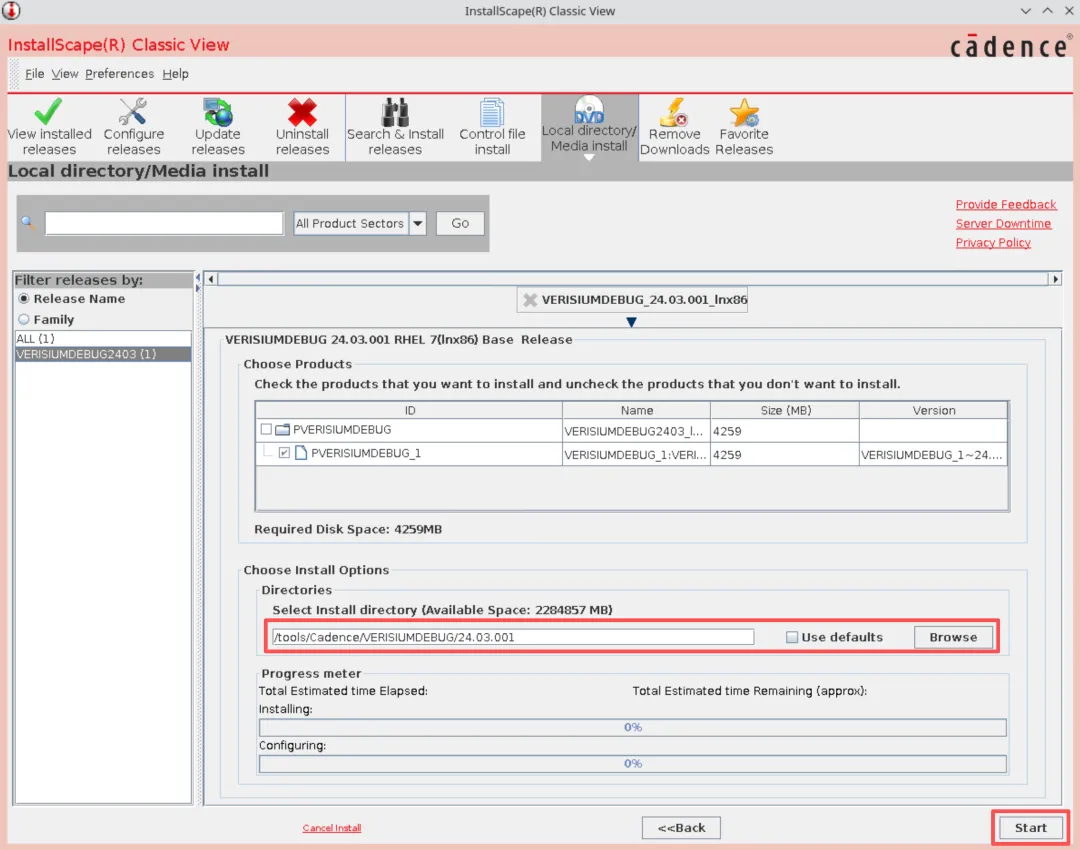This screenshot has height=850, width=1080.
Task: Select the Release Name radio button
Action: 24,299
